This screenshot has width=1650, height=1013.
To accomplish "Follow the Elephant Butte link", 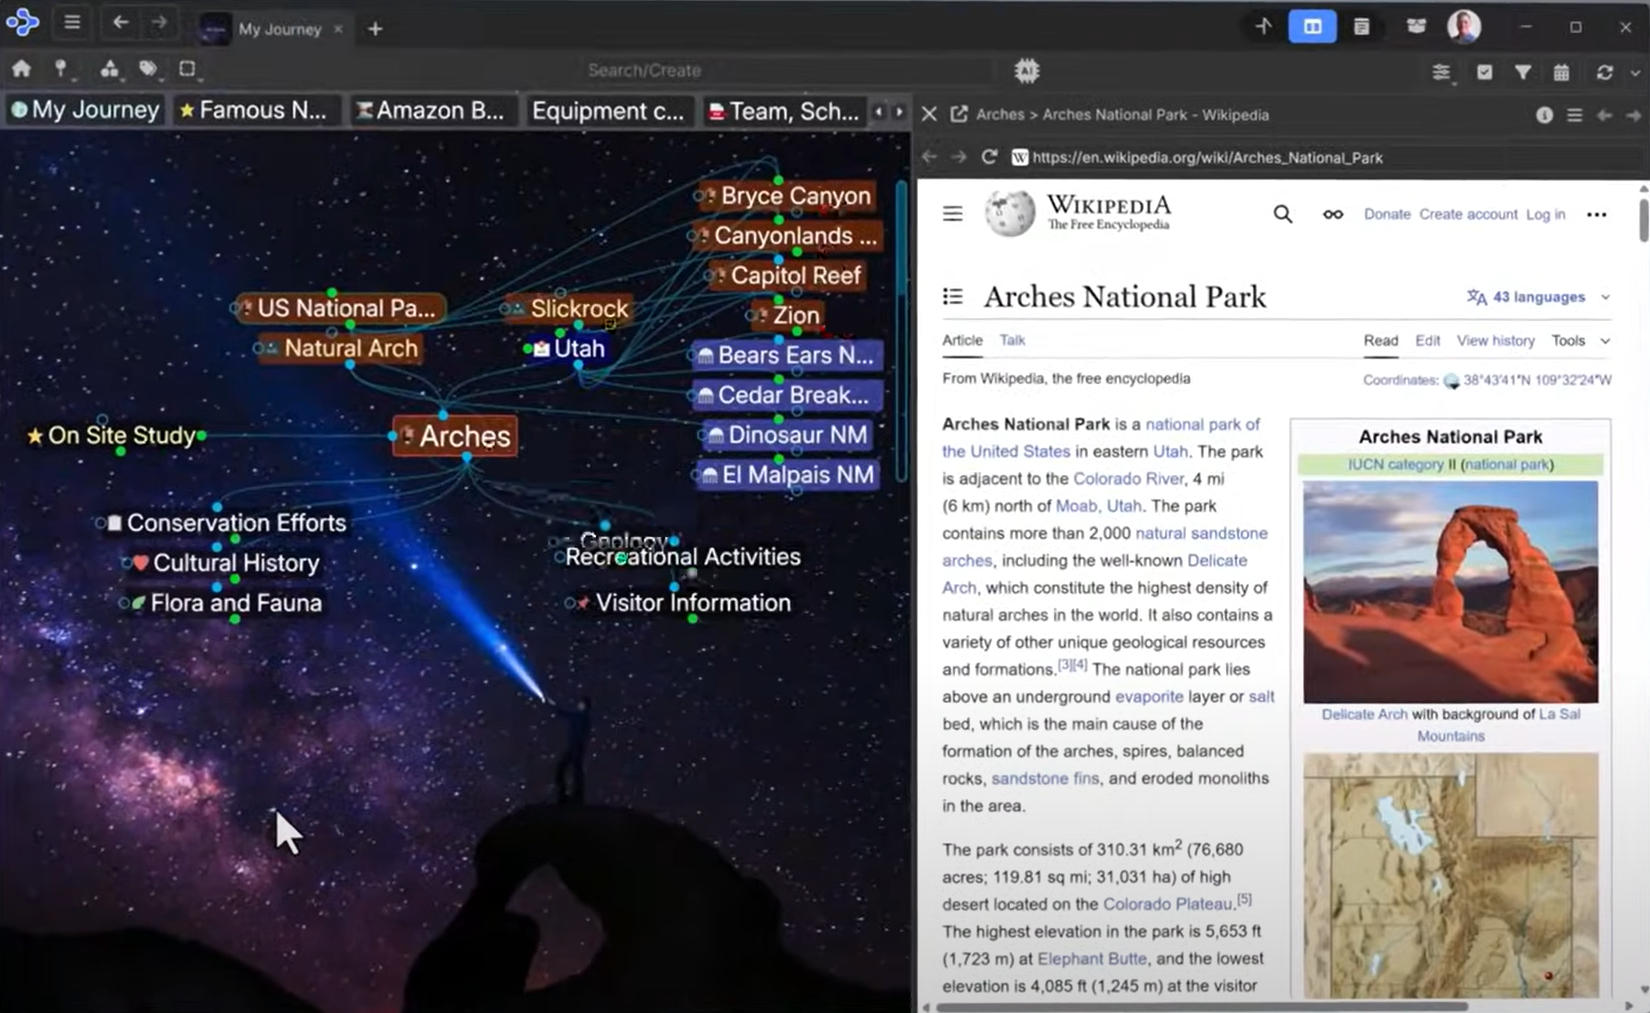I will [1092, 959].
